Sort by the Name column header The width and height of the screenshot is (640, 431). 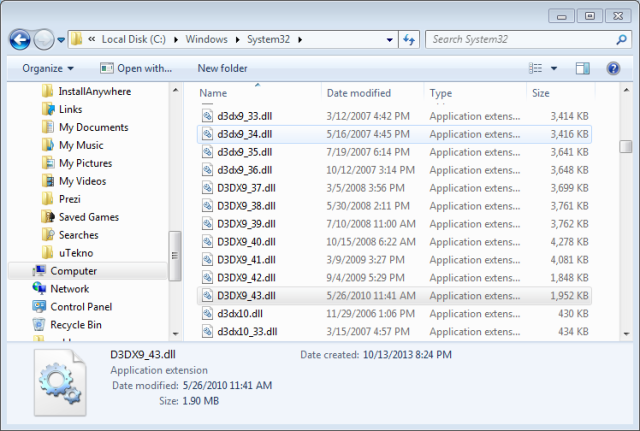pyautogui.click(x=258, y=93)
